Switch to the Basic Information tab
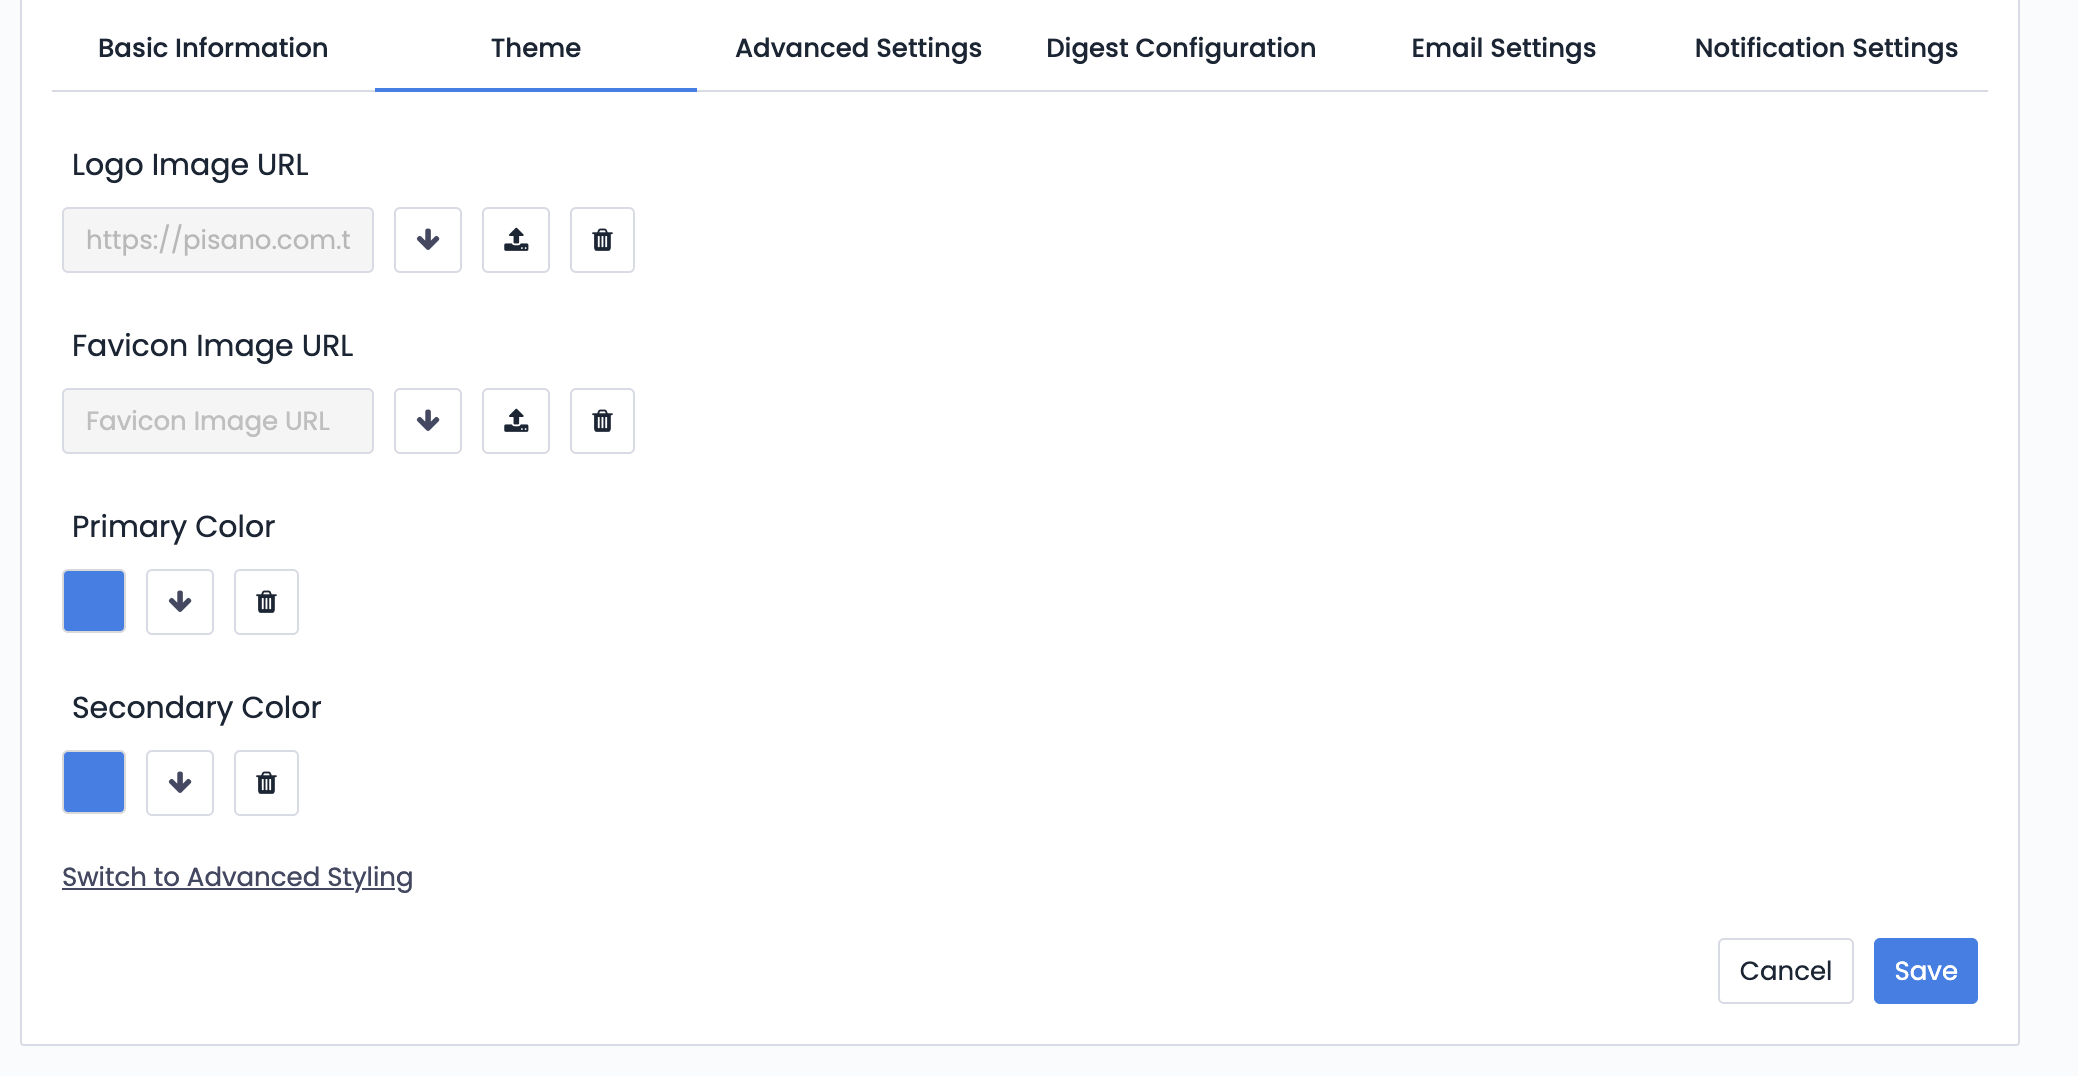The image size is (2078, 1076). 213,48
